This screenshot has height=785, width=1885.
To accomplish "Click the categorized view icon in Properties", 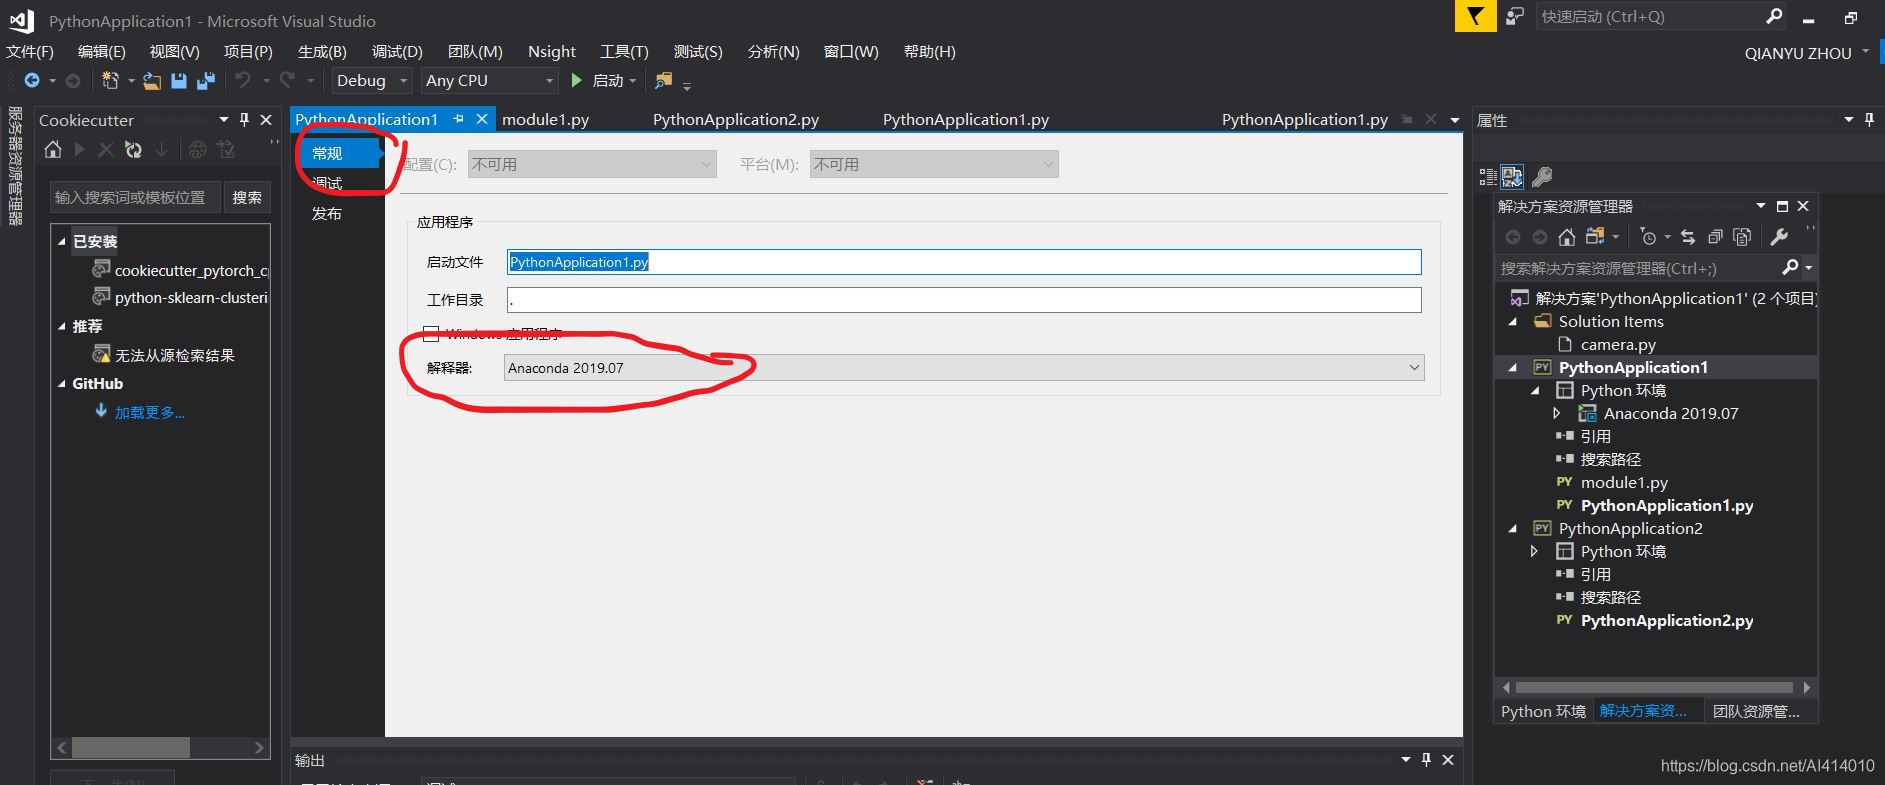I will tap(1488, 177).
